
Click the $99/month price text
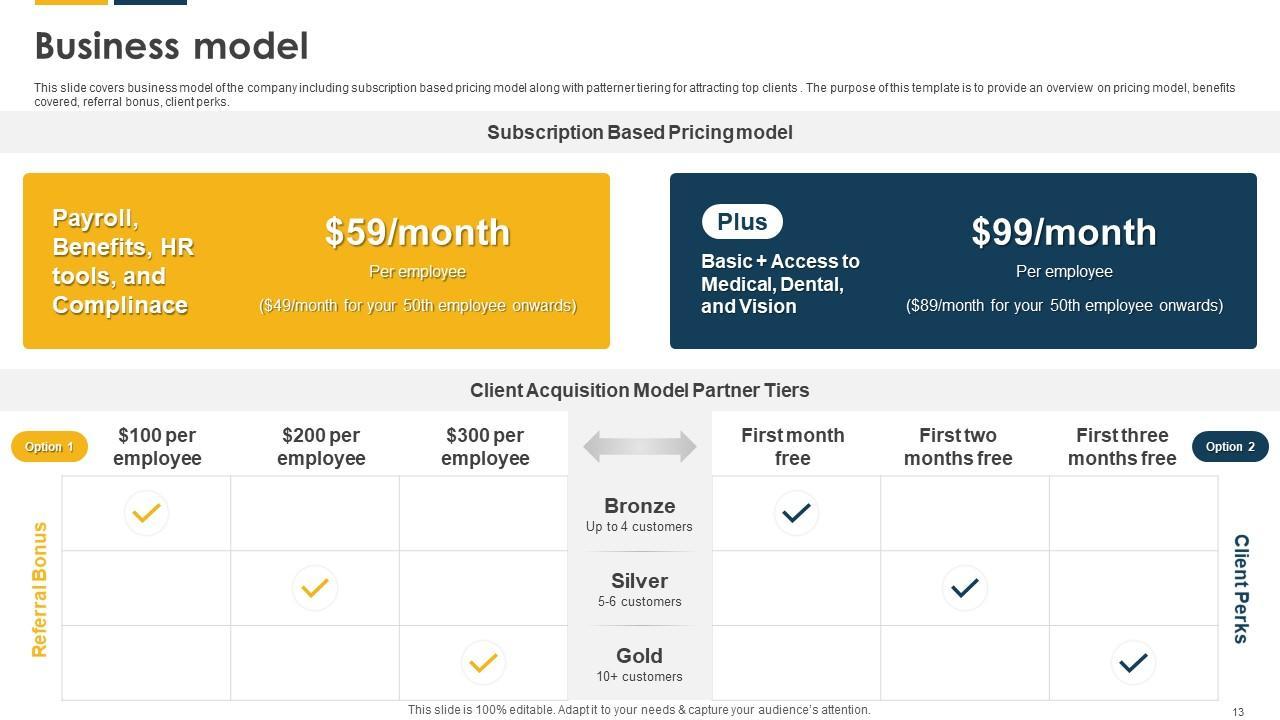click(1064, 232)
